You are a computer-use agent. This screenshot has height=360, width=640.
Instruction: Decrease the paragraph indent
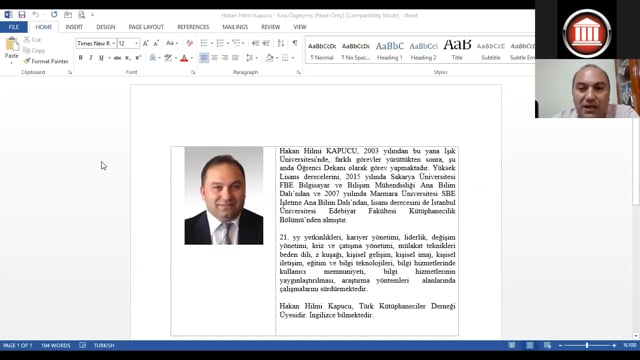256,43
